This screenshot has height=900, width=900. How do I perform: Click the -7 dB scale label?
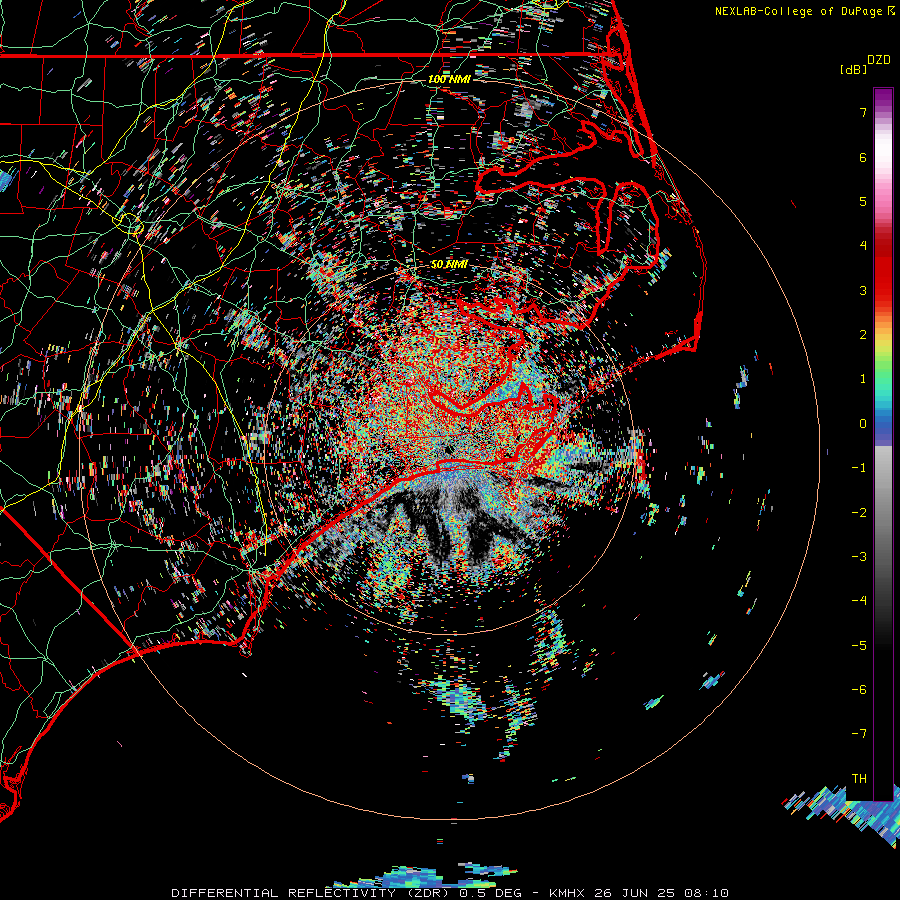tap(859, 734)
